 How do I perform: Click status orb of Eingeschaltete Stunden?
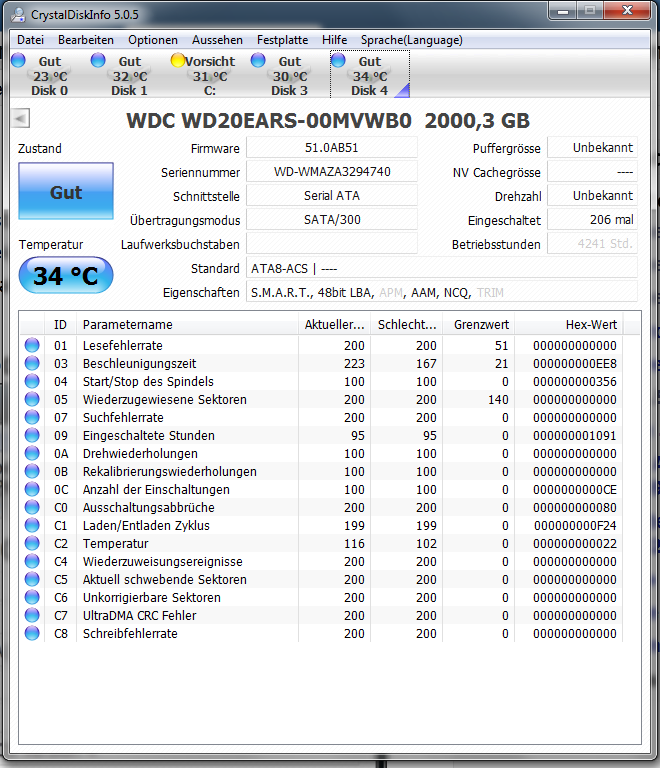click(32, 435)
